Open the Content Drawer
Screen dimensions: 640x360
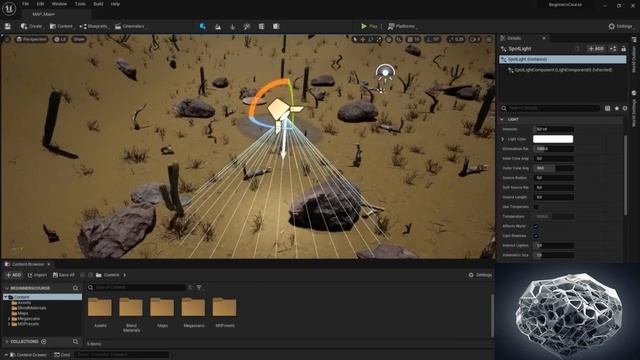point(28,355)
